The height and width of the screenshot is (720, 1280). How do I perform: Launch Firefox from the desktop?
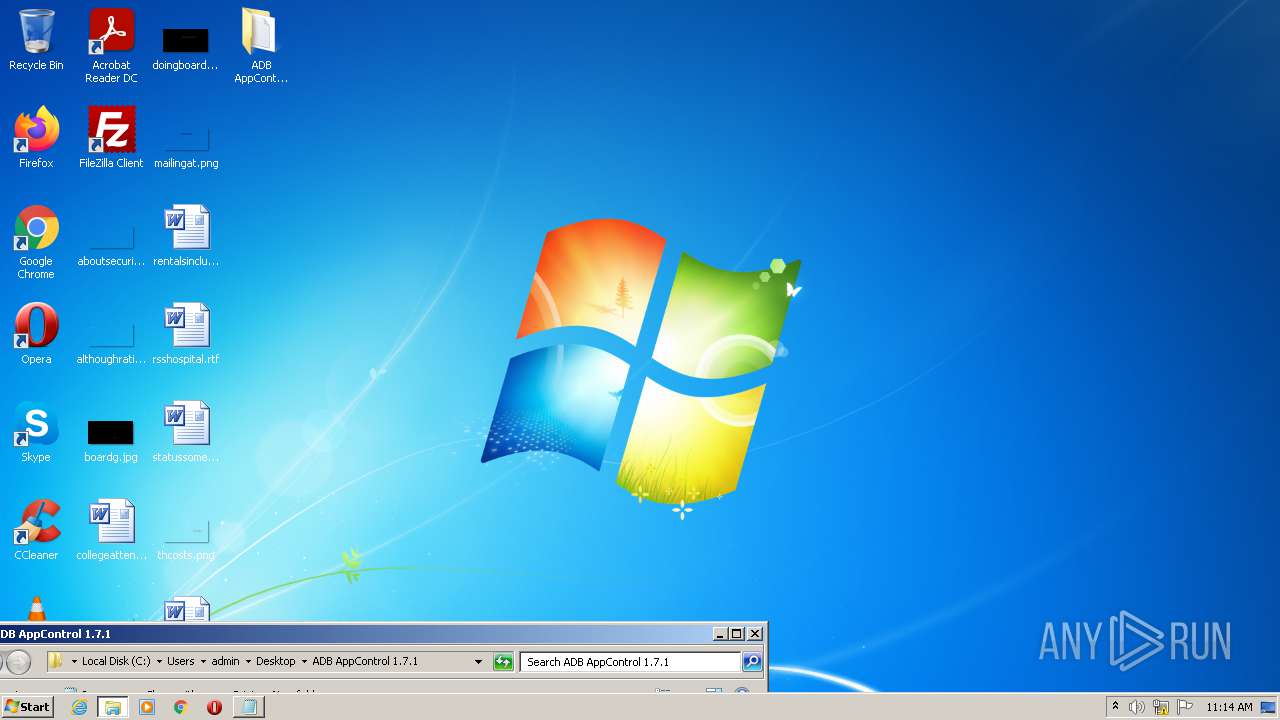[x=36, y=138]
